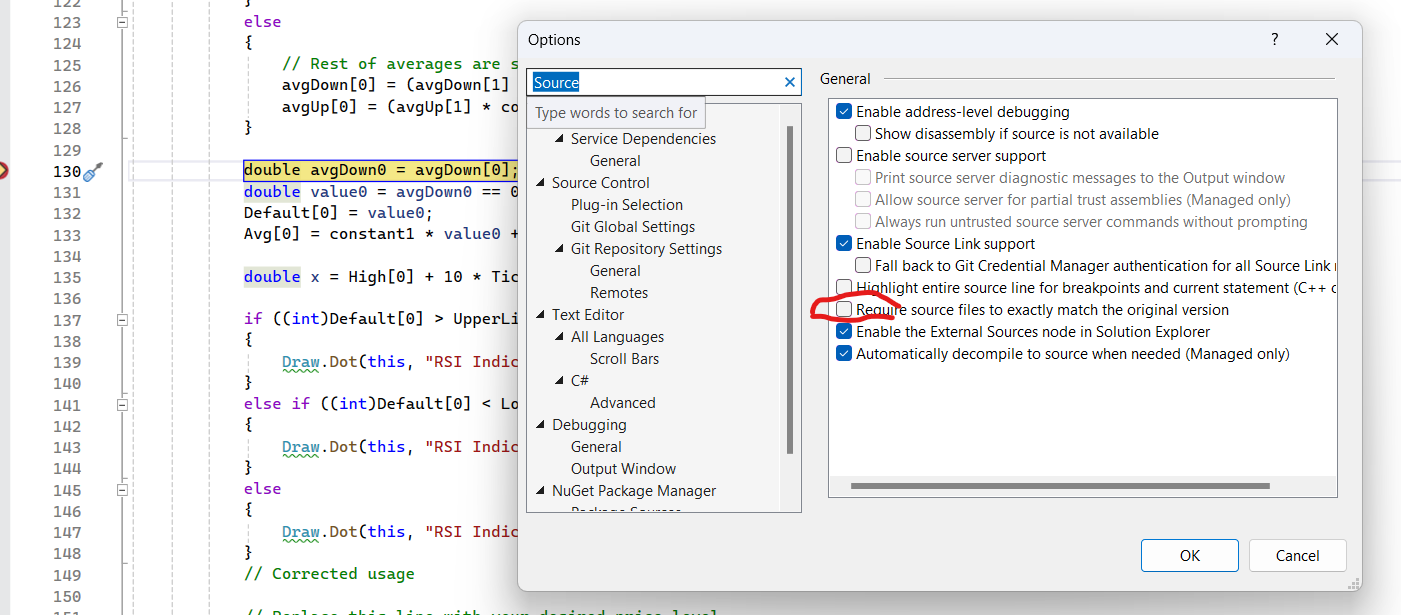Click '// Rest of averages' comment line

click(400, 64)
